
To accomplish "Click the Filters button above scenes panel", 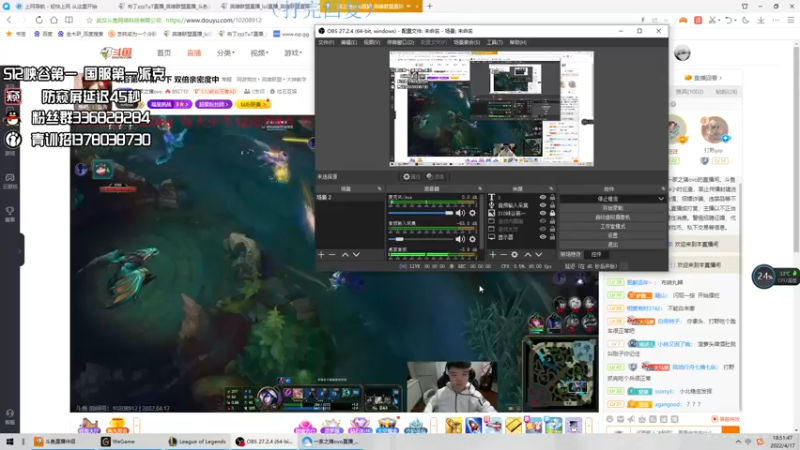I will pos(435,177).
